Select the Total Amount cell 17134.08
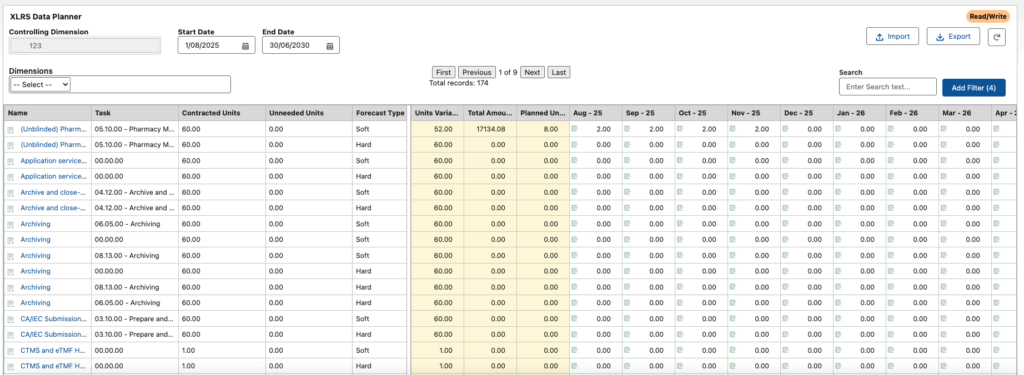 (490, 129)
